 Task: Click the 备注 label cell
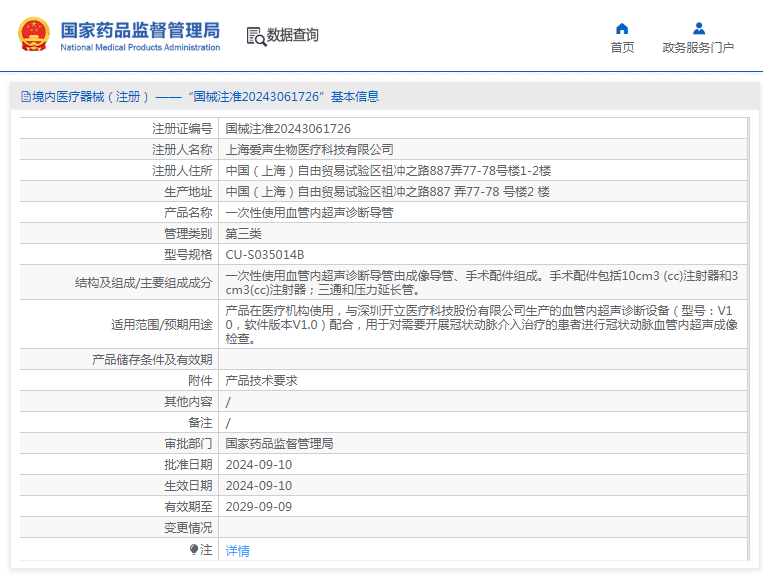click(x=119, y=422)
